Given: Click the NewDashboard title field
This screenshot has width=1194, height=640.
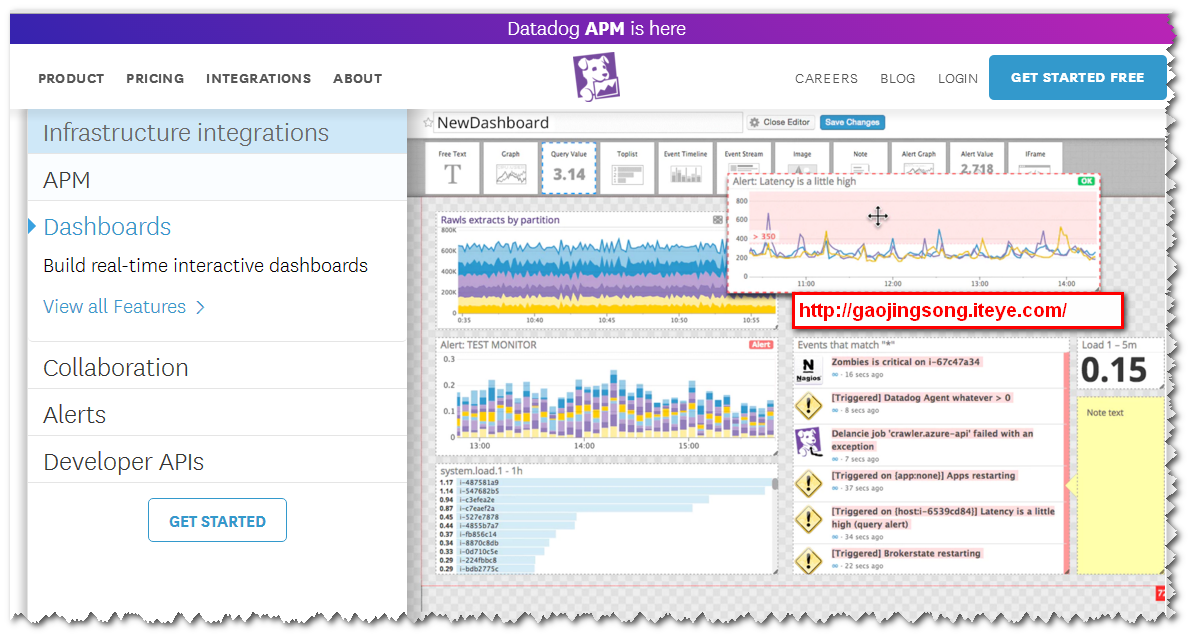Looking at the screenshot, I should click(x=588, y=123).
